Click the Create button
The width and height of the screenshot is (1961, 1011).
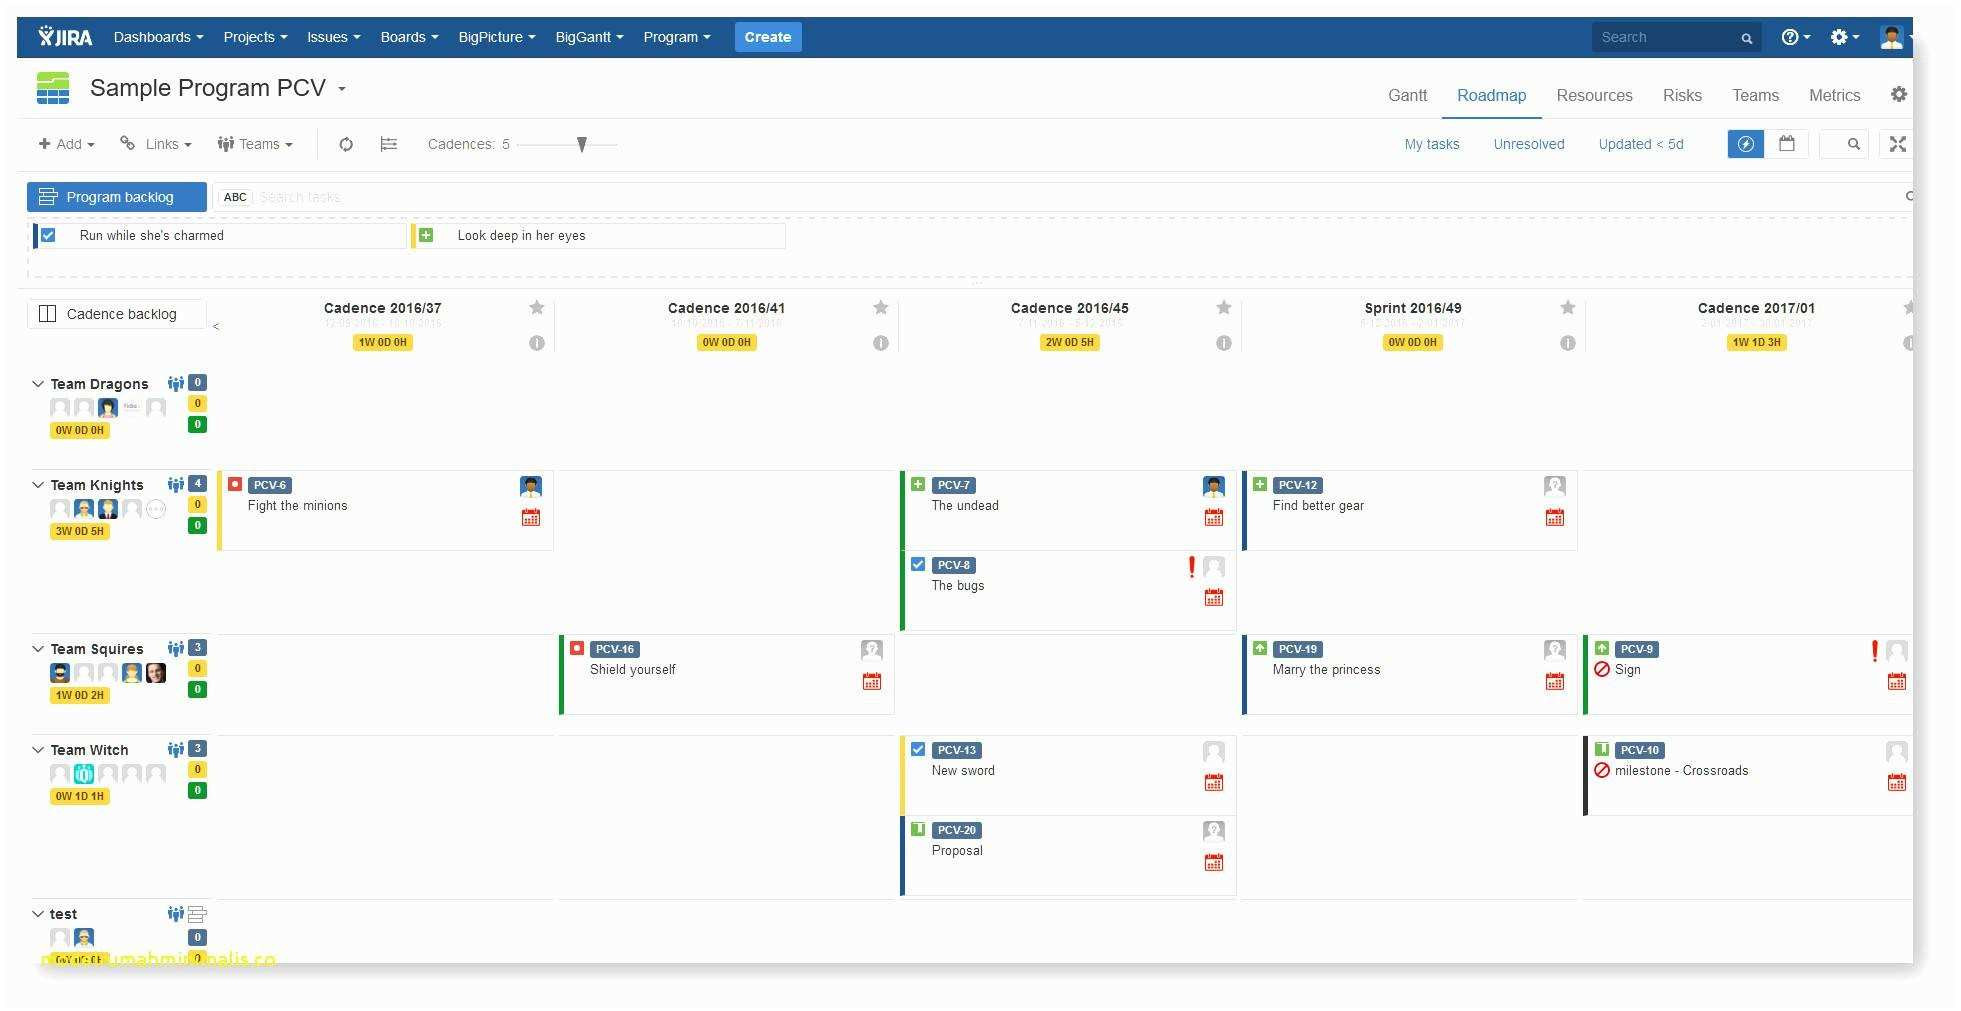(x=767, y=37)
